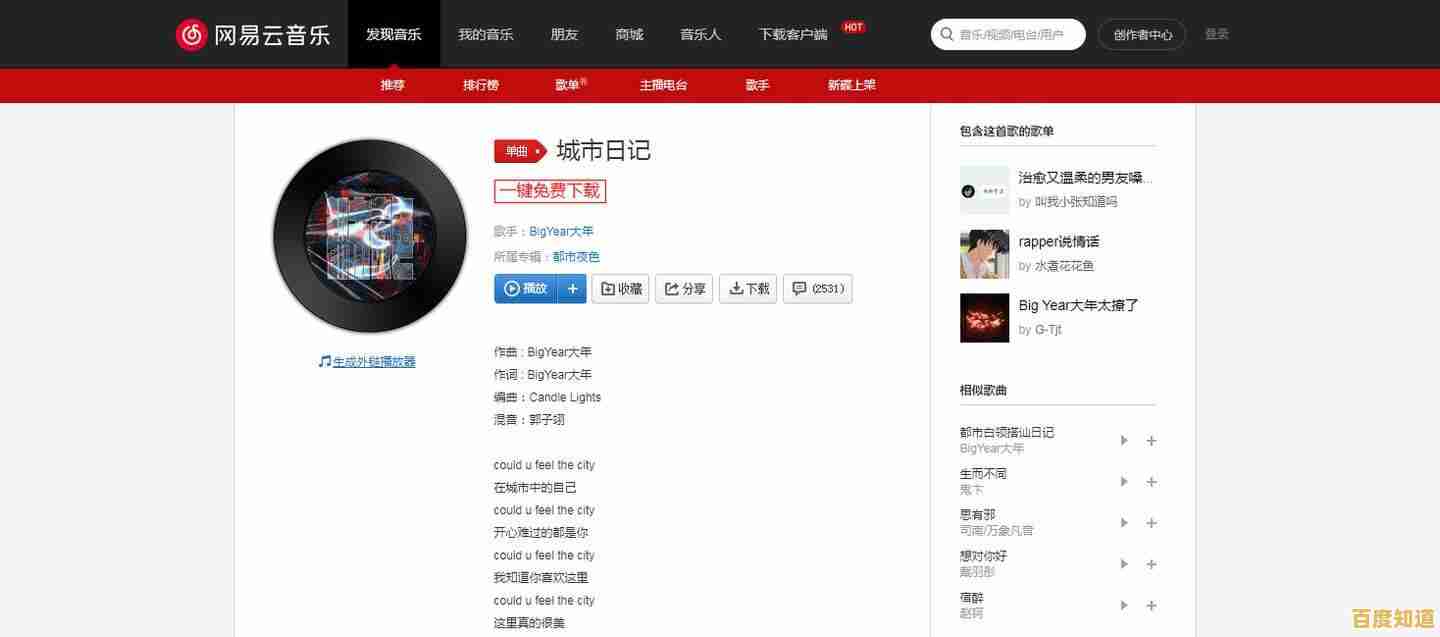Play 宿醉 using its arrow icon

1123,605
